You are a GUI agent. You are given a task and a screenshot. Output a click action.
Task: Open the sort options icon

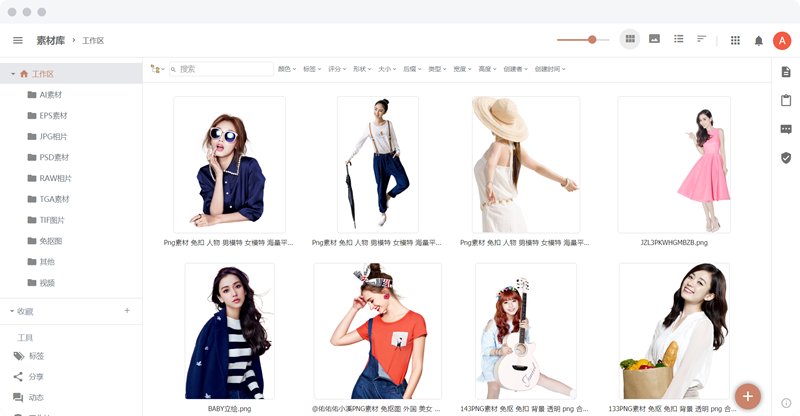coord(702,39)
